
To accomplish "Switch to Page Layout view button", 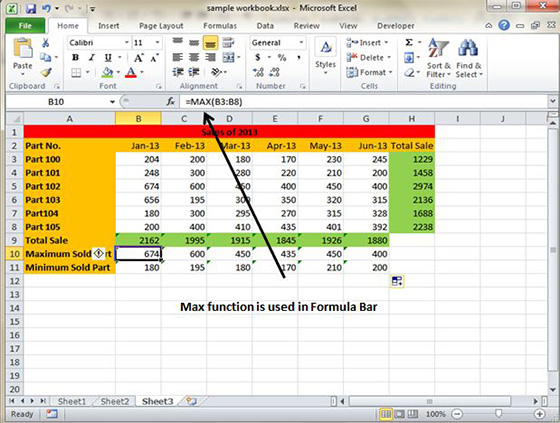I will point(399,414).
